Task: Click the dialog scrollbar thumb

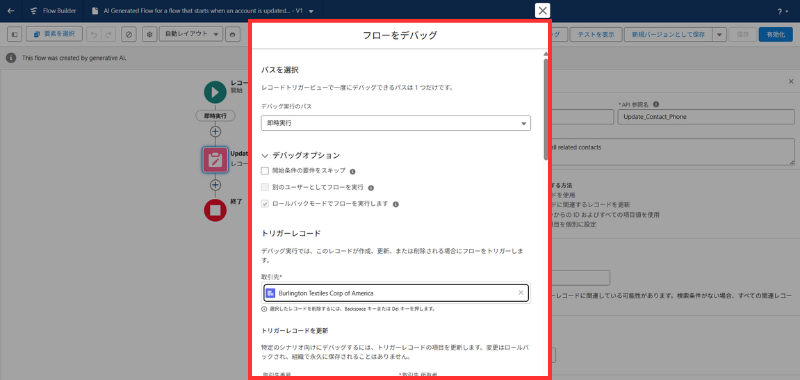Action: click(x=546, y=109)
